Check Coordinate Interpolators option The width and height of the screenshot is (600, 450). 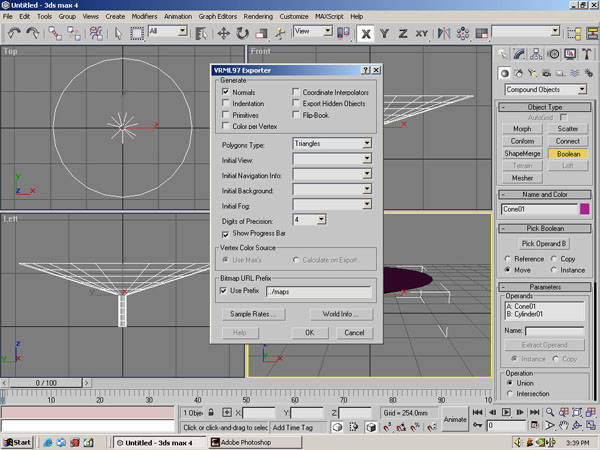pos(296,92)
